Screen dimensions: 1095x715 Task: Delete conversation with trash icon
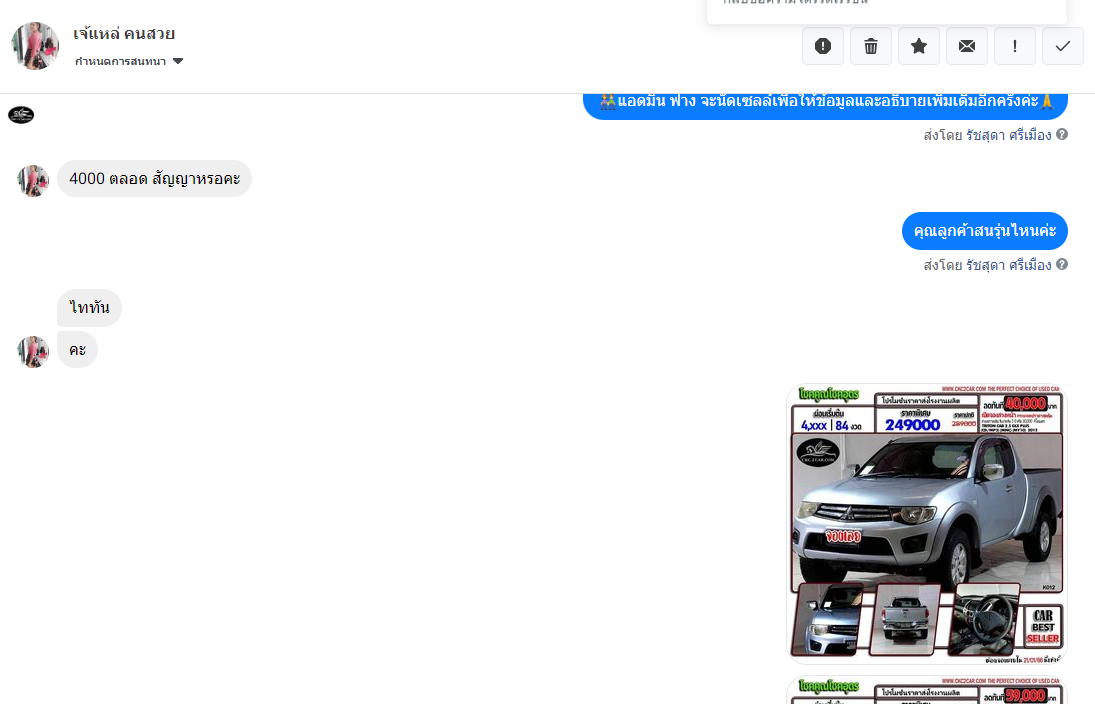(x=871, y=46)
